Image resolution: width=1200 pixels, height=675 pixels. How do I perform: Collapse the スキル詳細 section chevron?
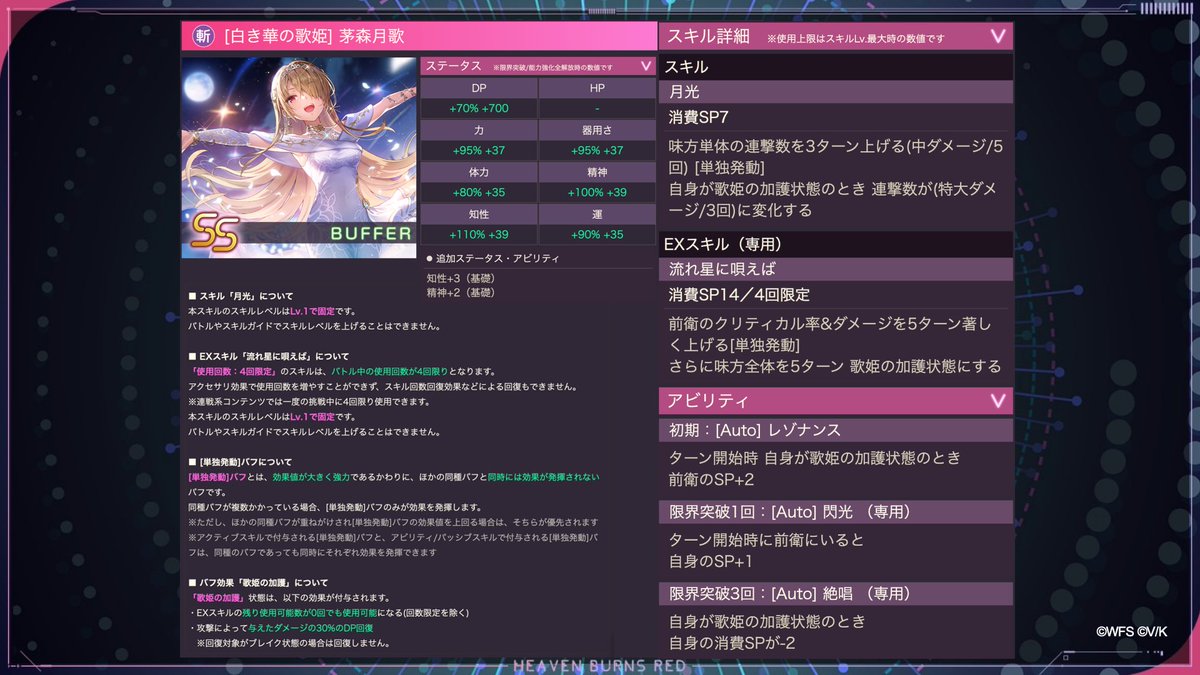coord(997,37)
